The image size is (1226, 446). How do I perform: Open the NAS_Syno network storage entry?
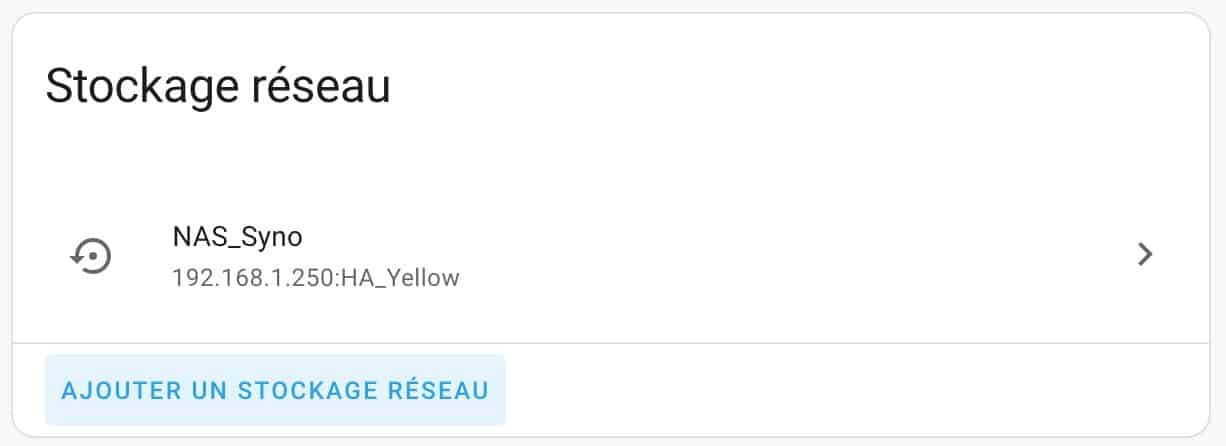click(x=613, y=256)
